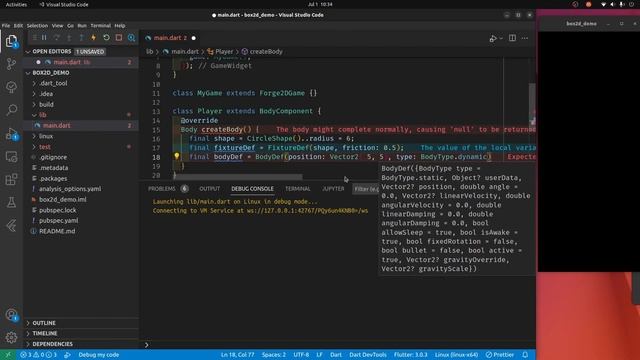Click the editor horizontal scrollbar
The width and height of the screenshot is (640, 360).
click(238, 177)
